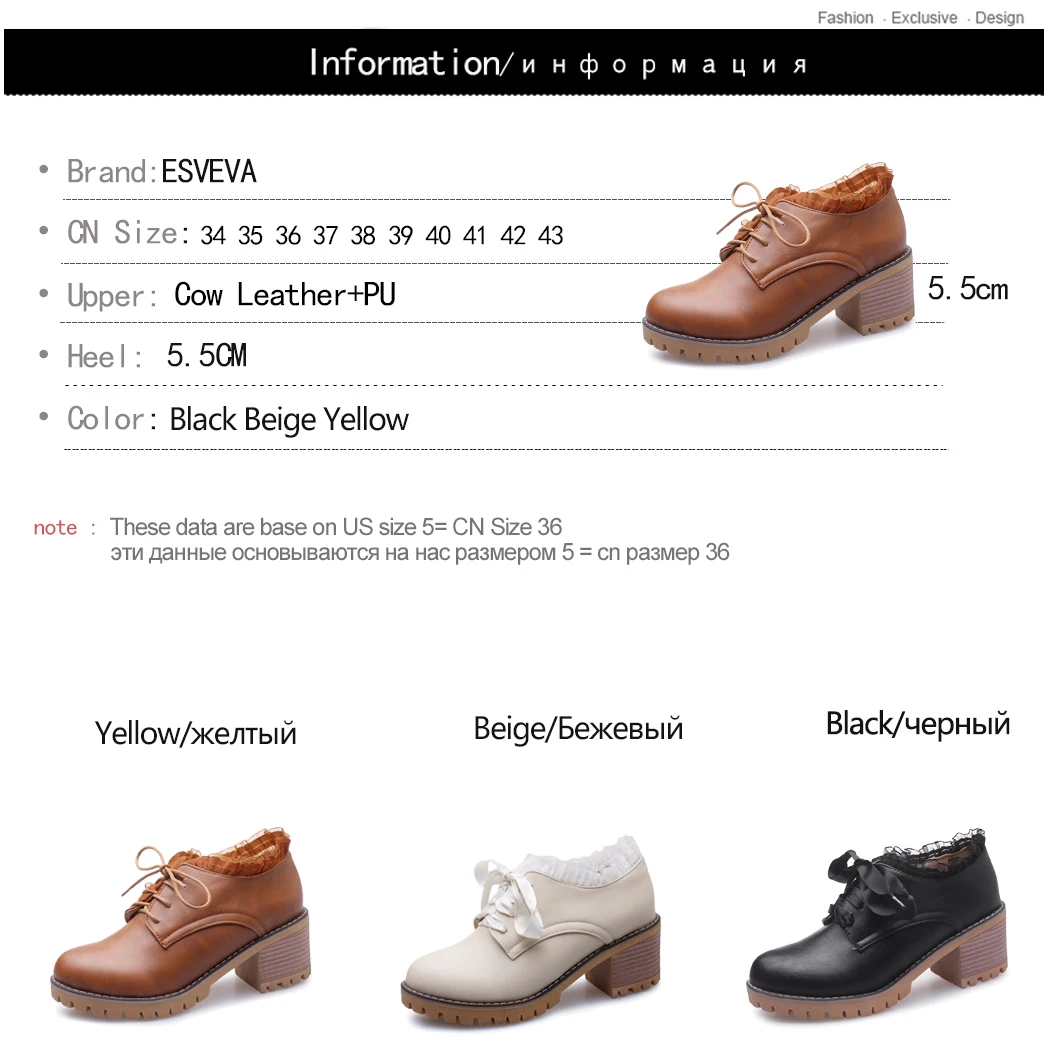The height and width of the screenshot is (1048, 1048).
Task: Click the Yellow/желтый color label
Action: click(195, 734)
